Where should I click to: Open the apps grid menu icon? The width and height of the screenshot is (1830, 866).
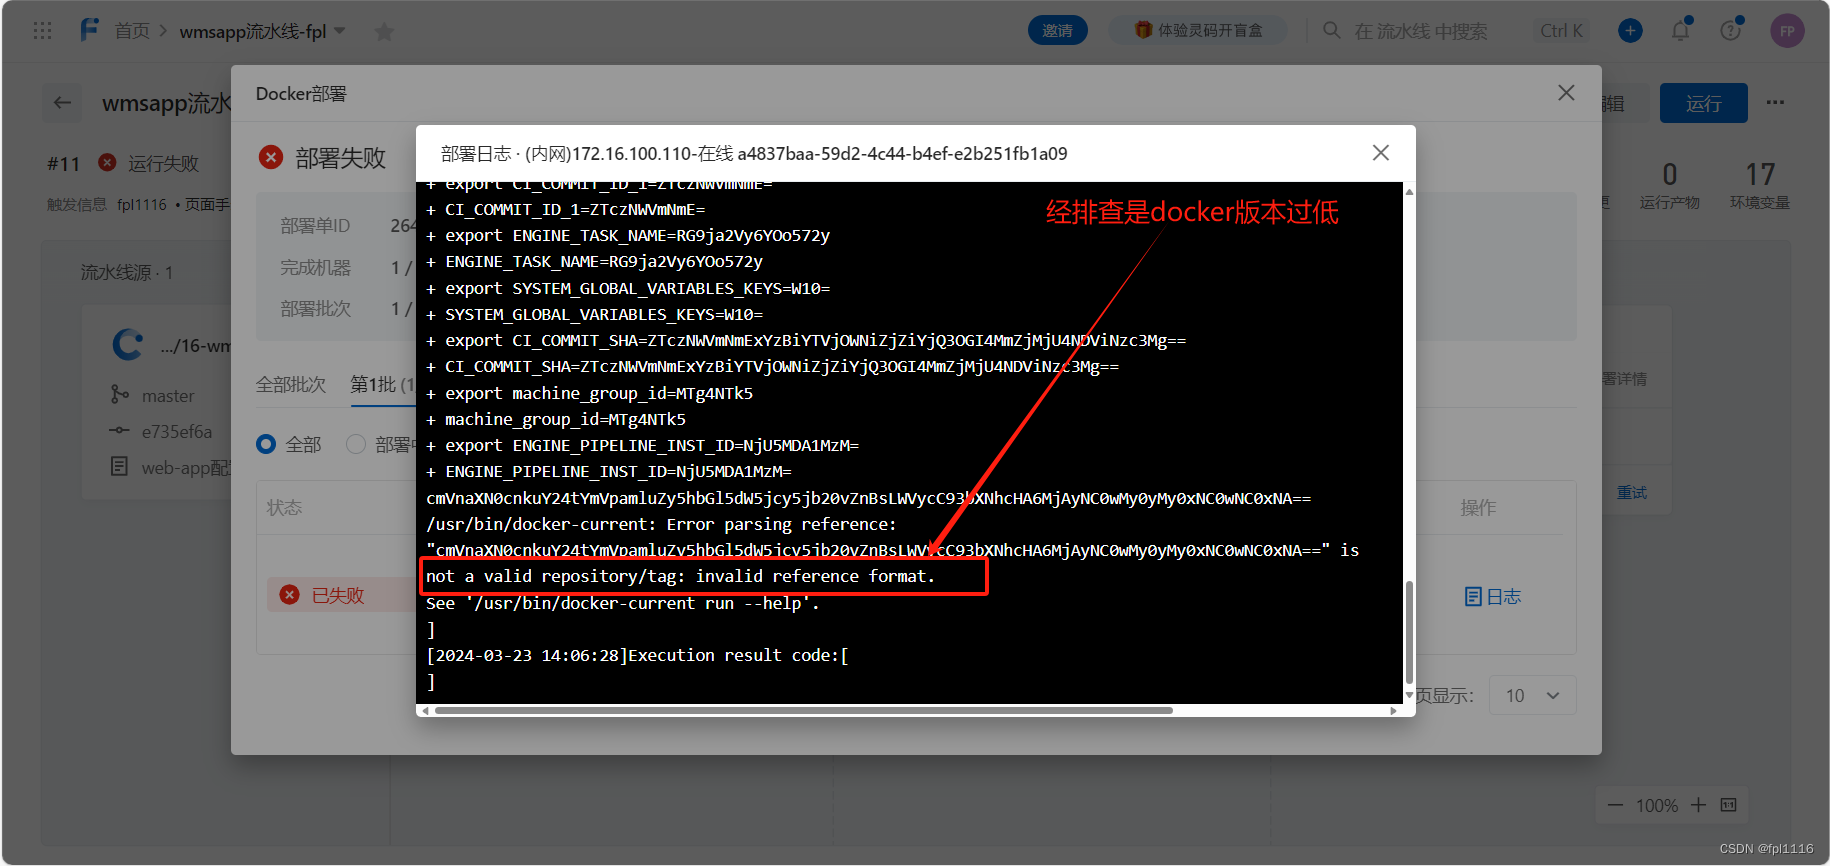tap(42, 31)
